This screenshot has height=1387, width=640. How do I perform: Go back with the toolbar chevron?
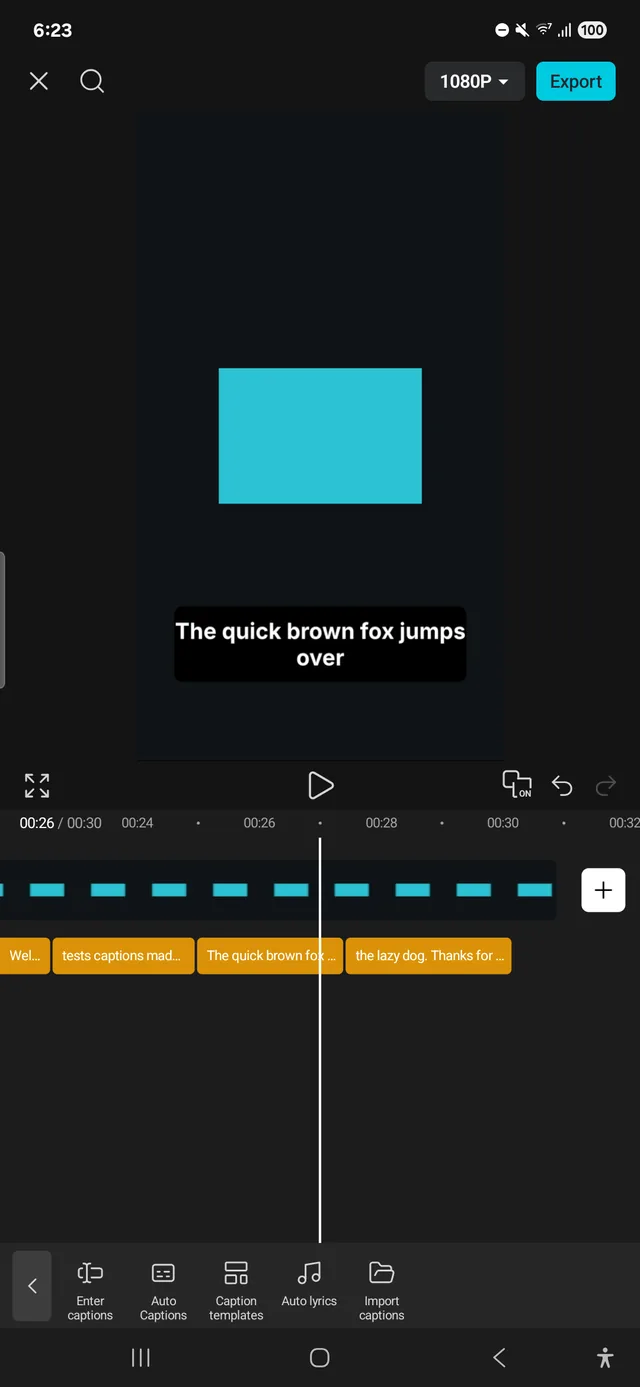[x=32, y=1286]
